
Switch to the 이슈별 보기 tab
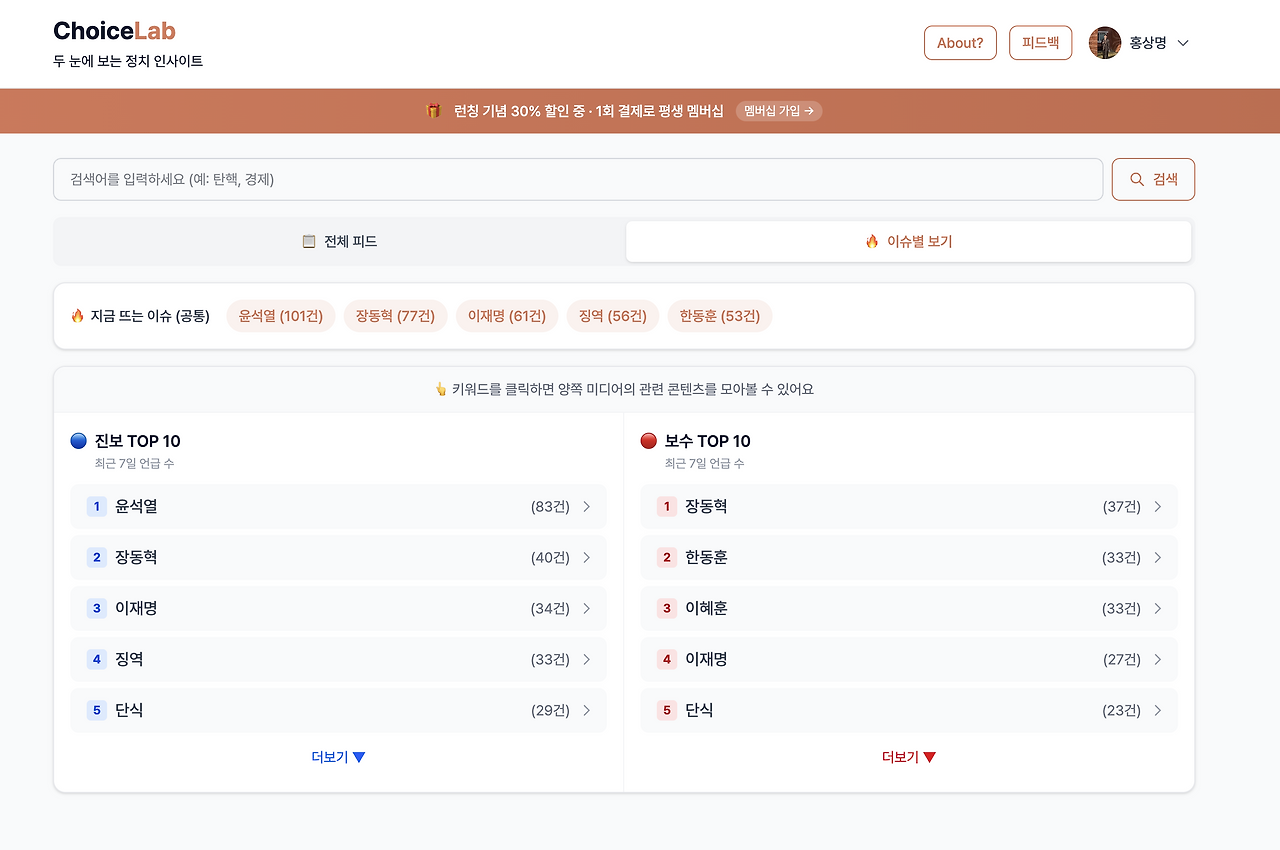908,240
